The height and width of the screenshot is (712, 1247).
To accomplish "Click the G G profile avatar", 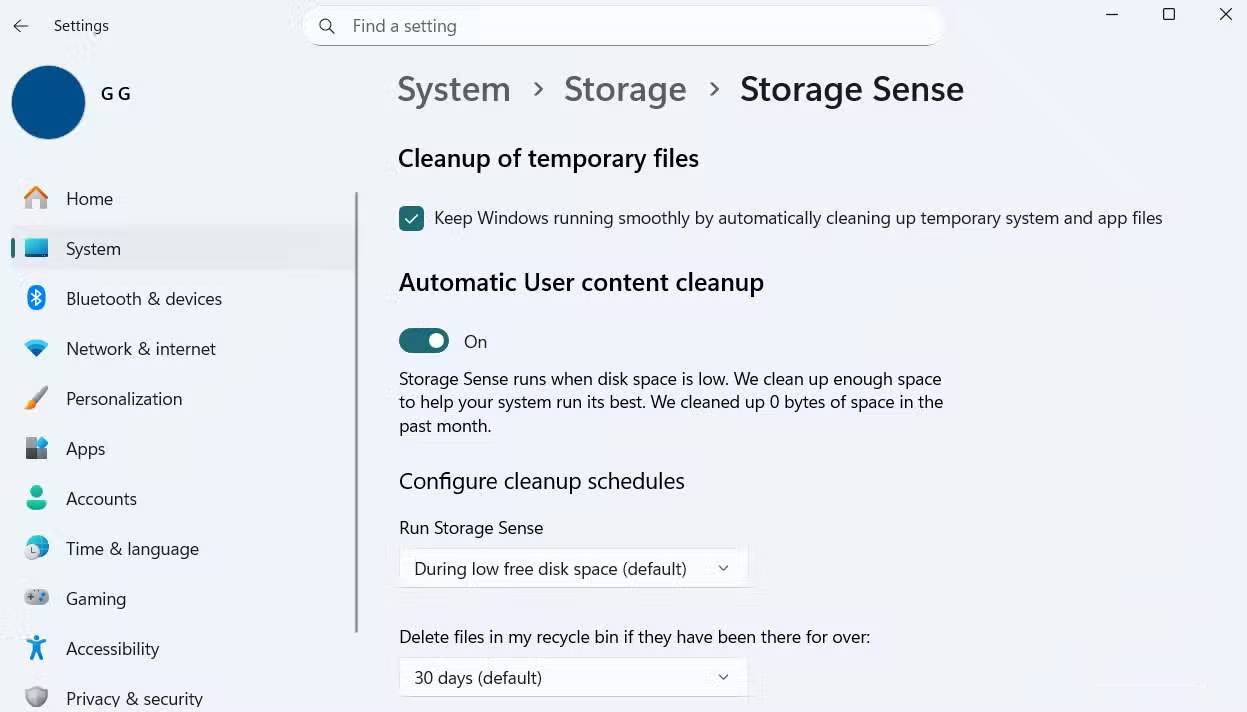I will pyautogui.click(x=48, y=102).
